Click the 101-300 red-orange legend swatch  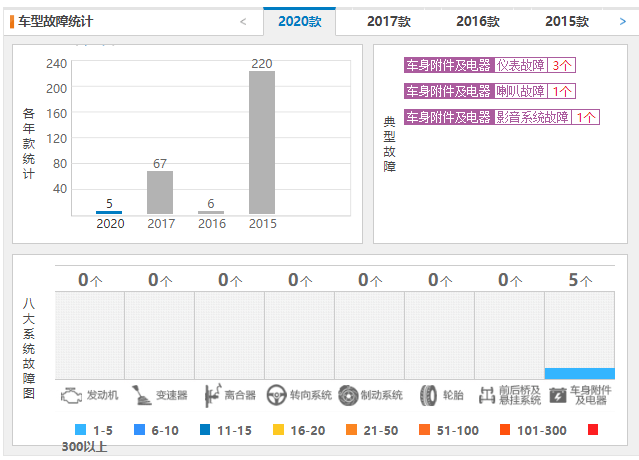point(505,429)
